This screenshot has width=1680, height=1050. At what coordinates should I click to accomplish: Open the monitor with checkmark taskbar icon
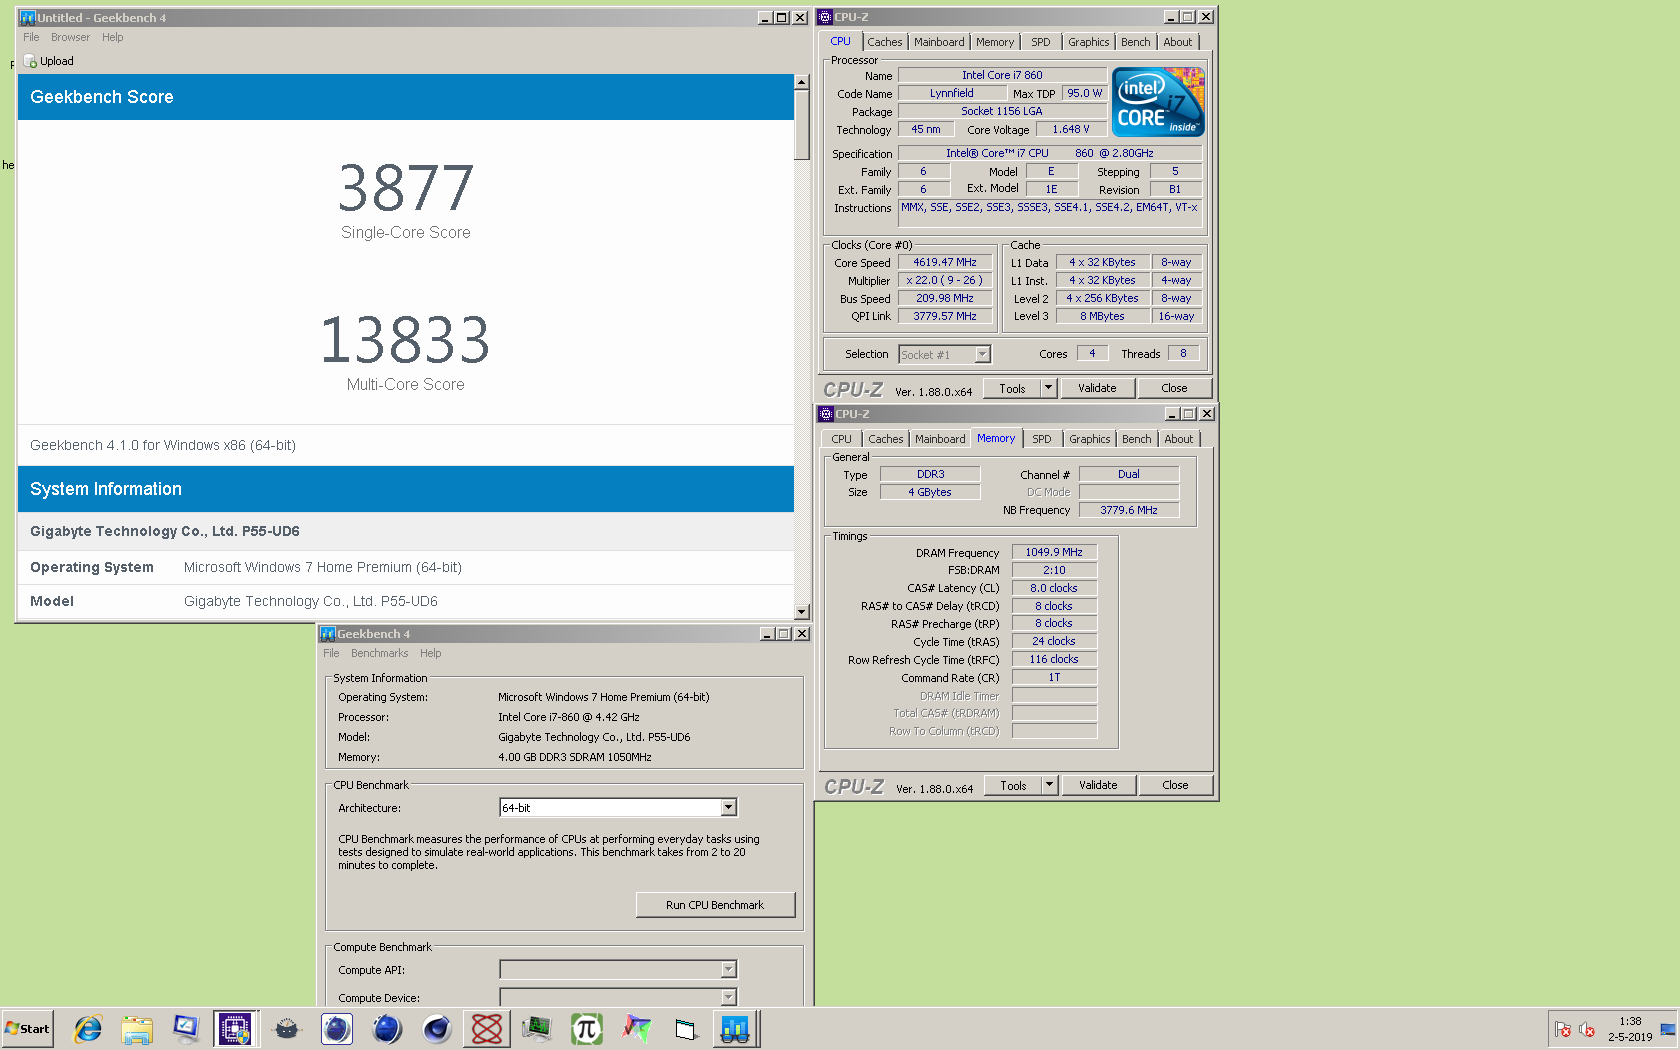(186, 1028)
